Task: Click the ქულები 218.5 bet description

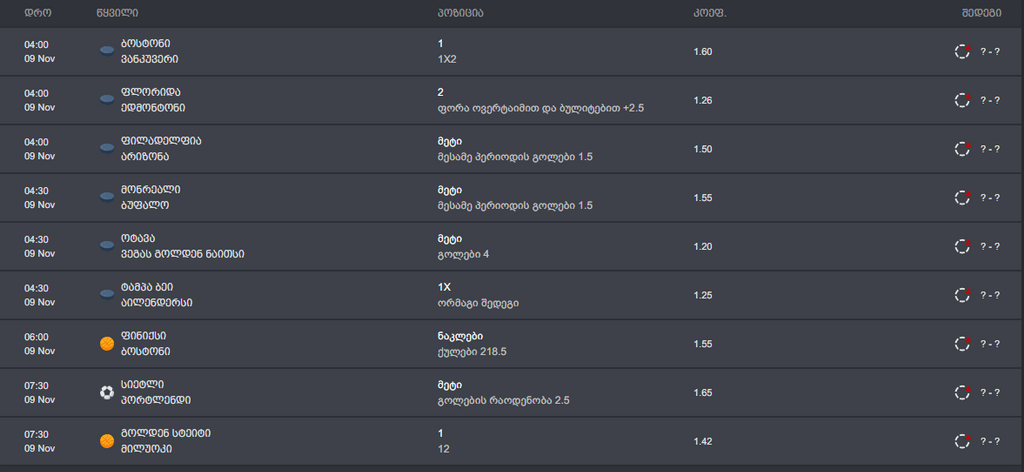Action: point(472,351)
